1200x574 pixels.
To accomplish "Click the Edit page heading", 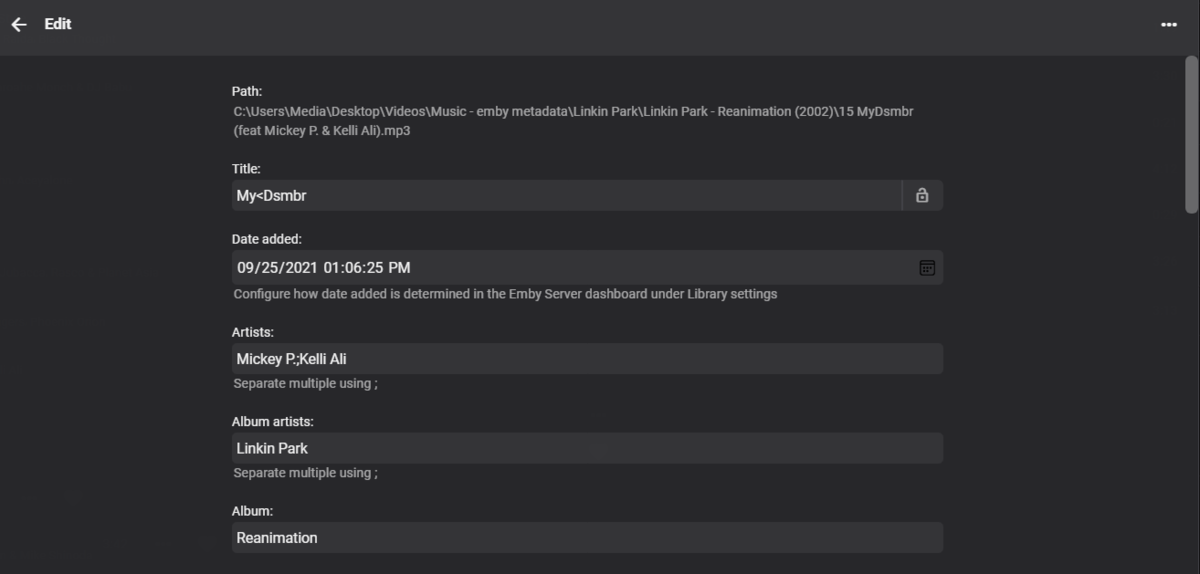I will [58, 24].
